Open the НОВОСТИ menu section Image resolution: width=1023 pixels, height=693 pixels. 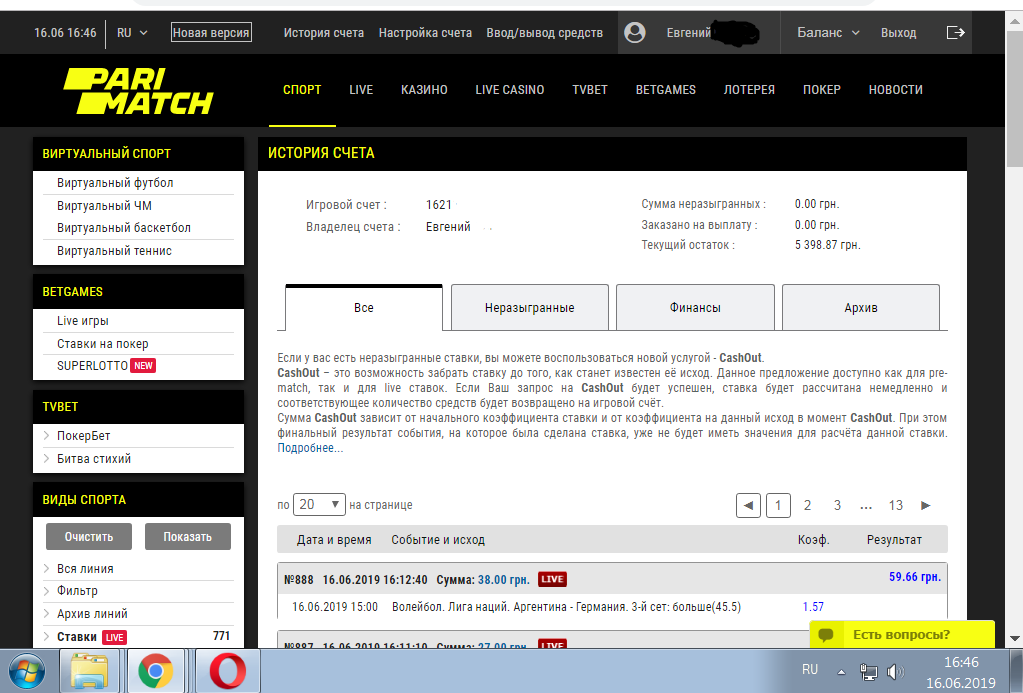(895, 90)
